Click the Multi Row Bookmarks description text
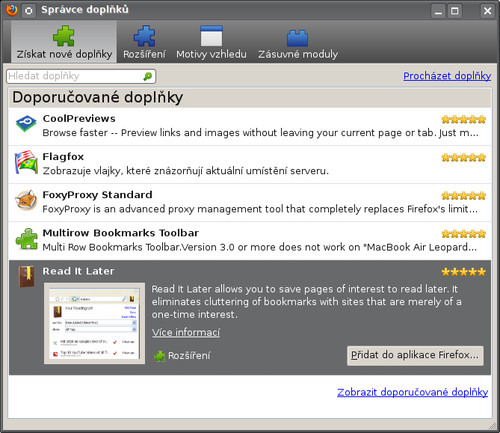500x433 pixels. (x=260, y=247)
